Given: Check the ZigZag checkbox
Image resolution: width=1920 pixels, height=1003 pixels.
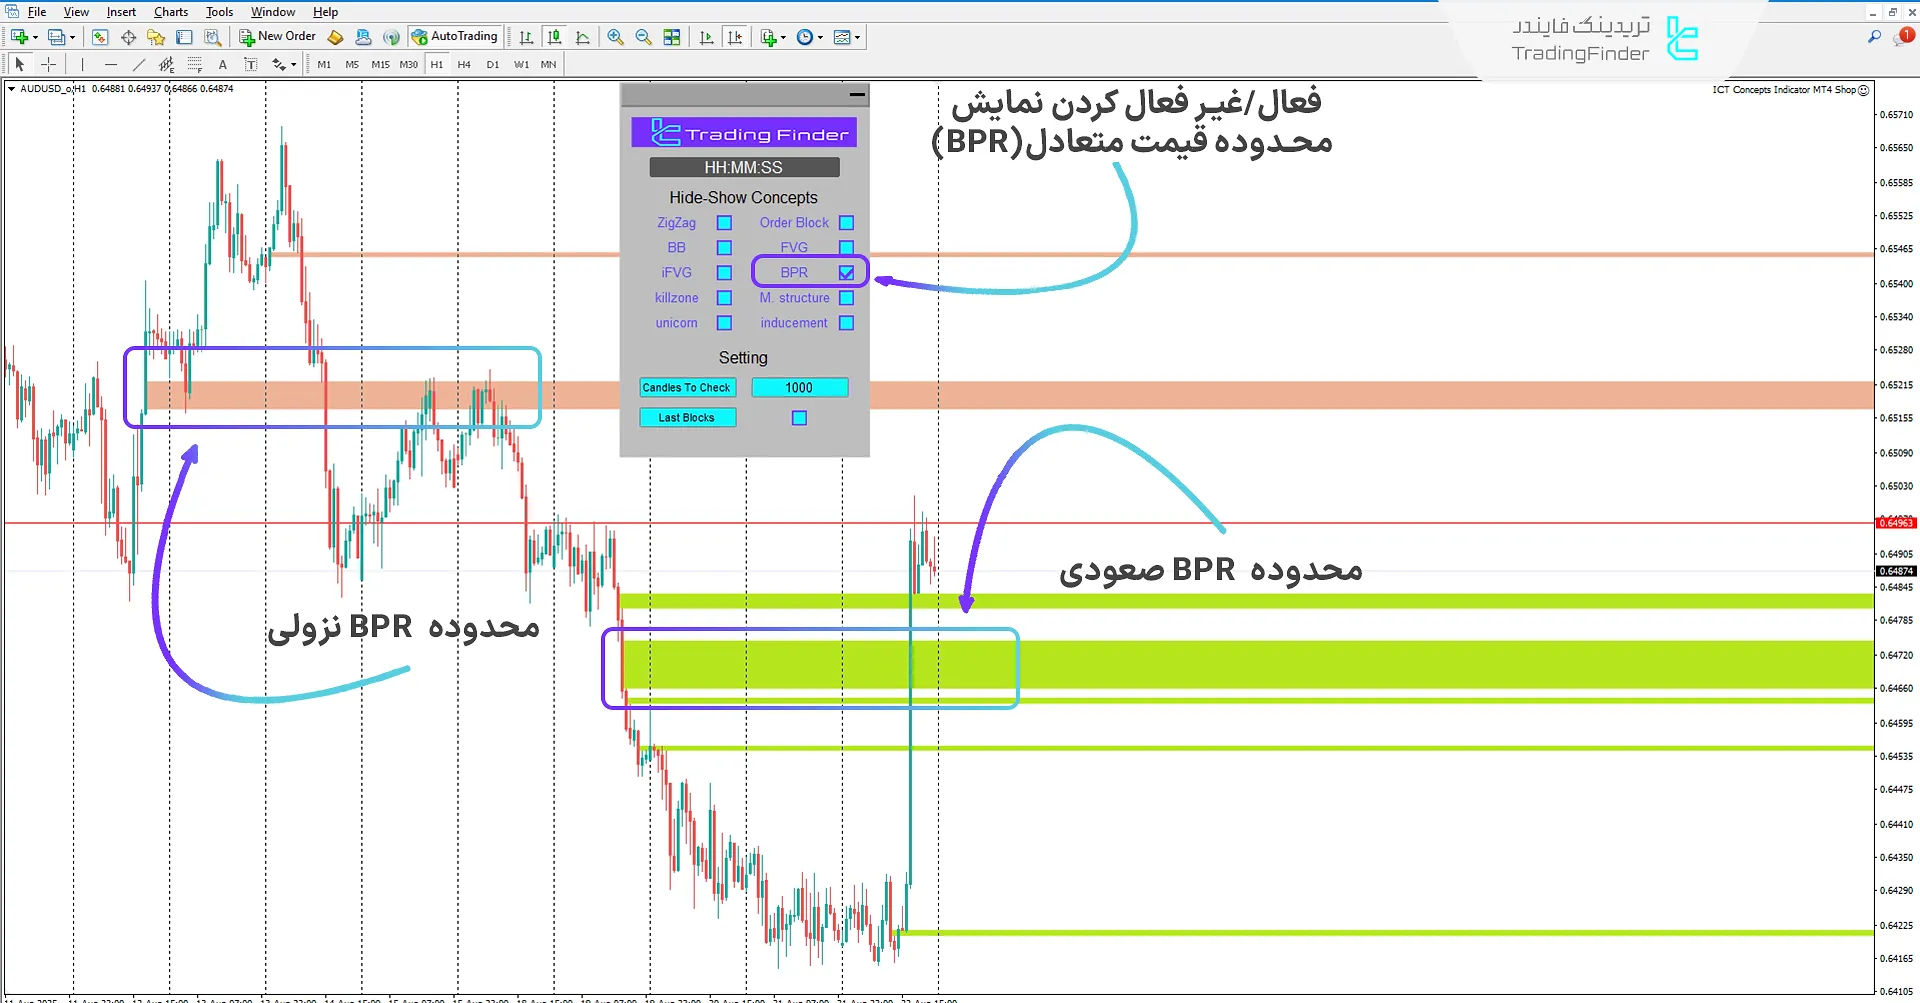Looking at the screenshot, I should tap(723, 222).
